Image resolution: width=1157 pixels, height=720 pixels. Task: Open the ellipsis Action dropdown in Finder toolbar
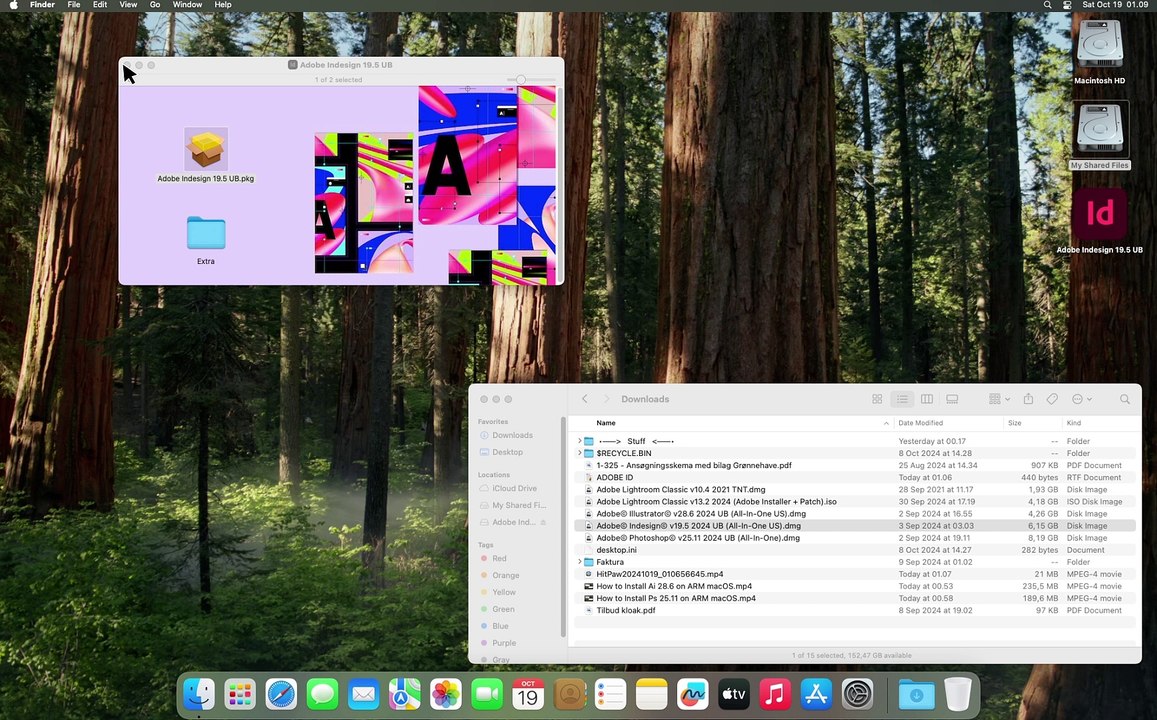point(1082,399)
